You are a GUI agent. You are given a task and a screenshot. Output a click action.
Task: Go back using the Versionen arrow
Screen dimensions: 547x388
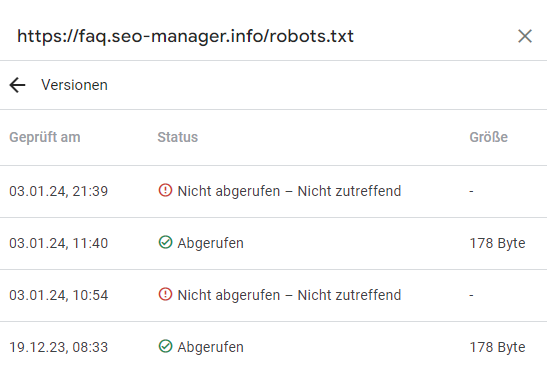point(17,85)
